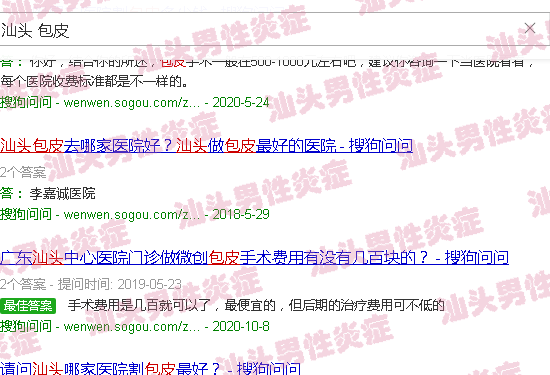The height and width of the screenshot is (375, 550).
Task: Select text 提问时间: 2019-05-23
Action: point(120,284)
